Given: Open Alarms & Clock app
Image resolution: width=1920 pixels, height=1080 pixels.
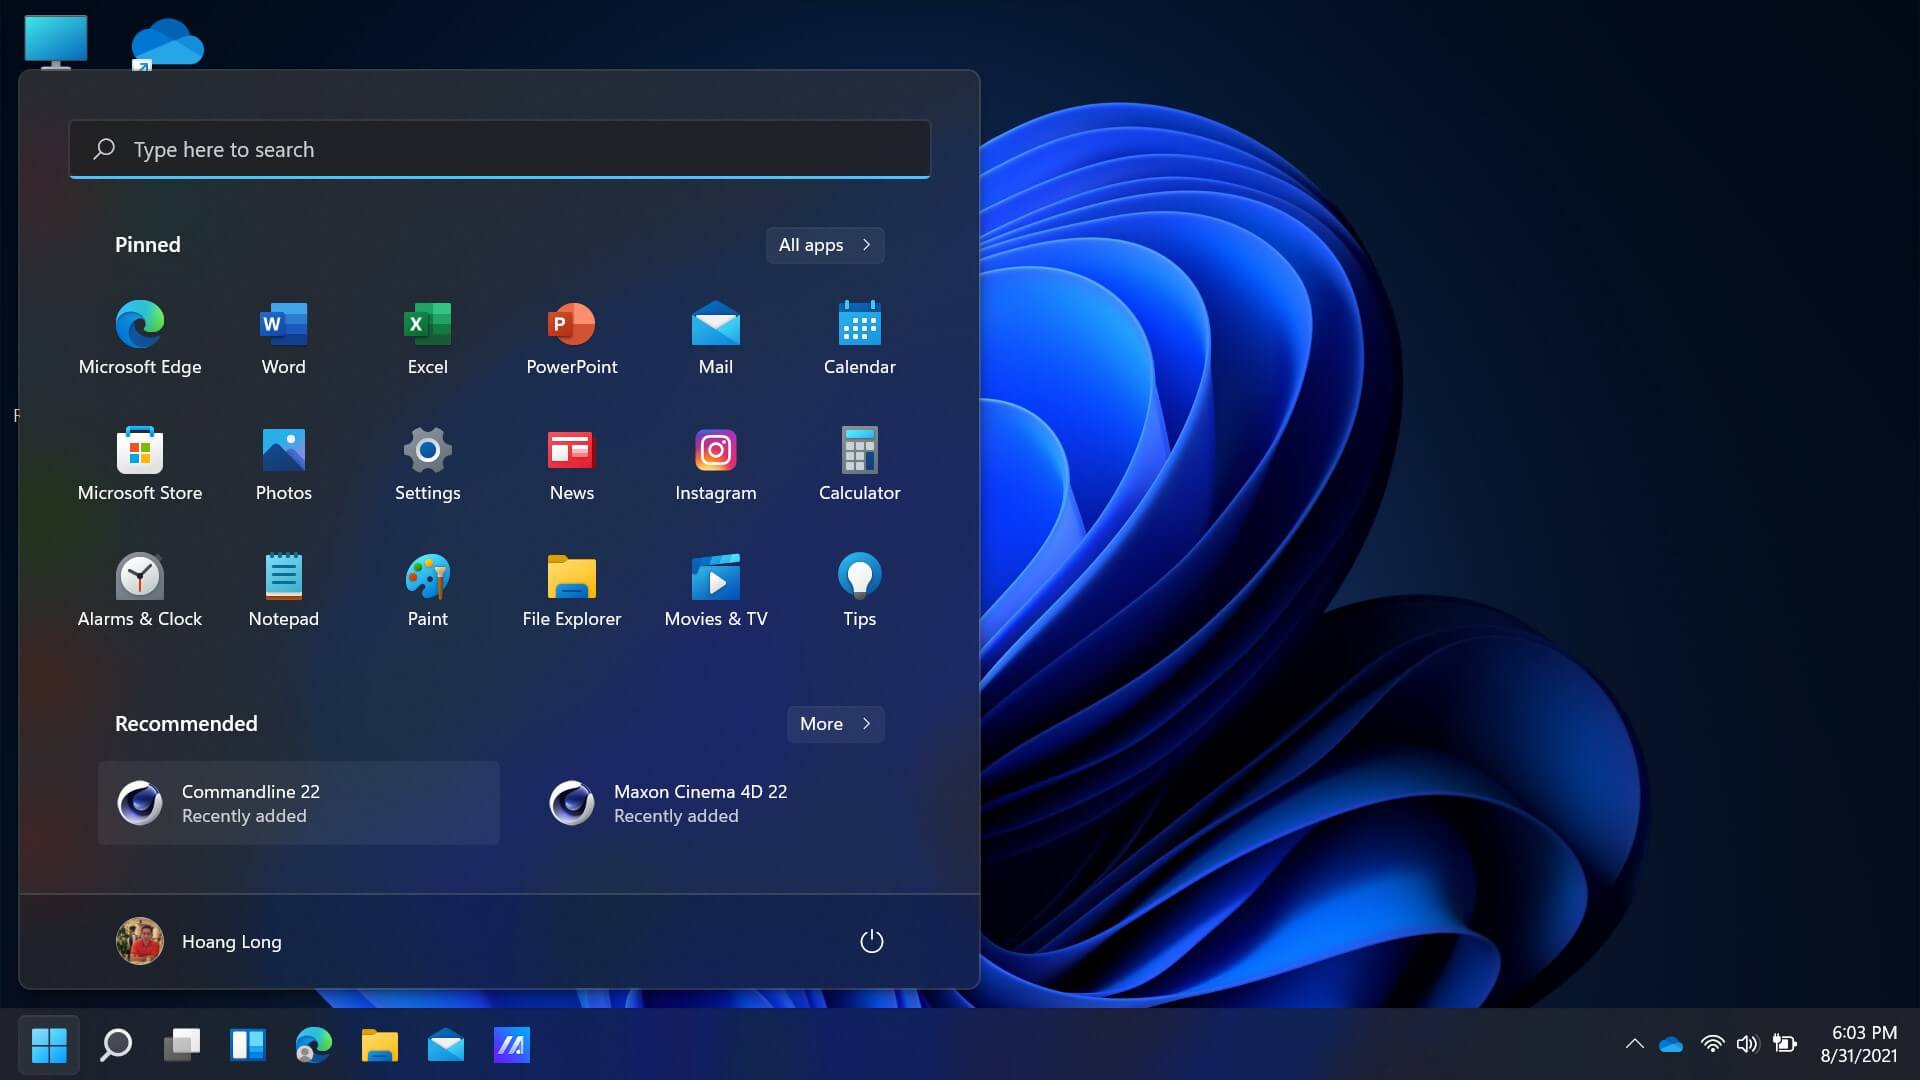Looking at the screenshot, I should coord(140,590).
